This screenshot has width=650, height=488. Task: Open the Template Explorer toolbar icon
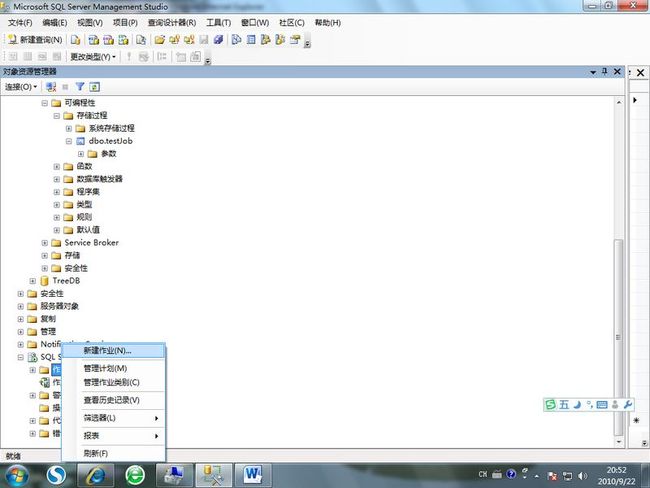[x=280, y=40]
